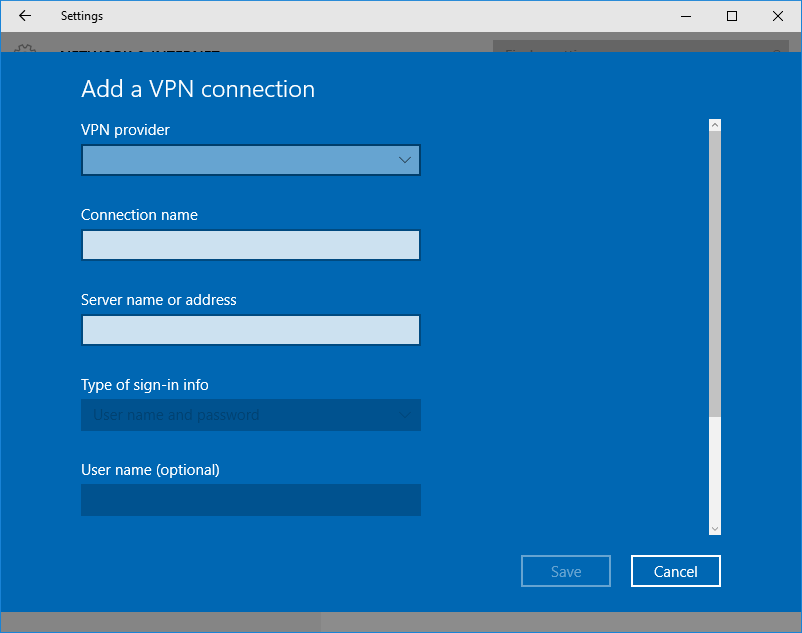Click the 'VPN provider' label
Viewport: 802px width, 633px height.
tap(125, 130)
